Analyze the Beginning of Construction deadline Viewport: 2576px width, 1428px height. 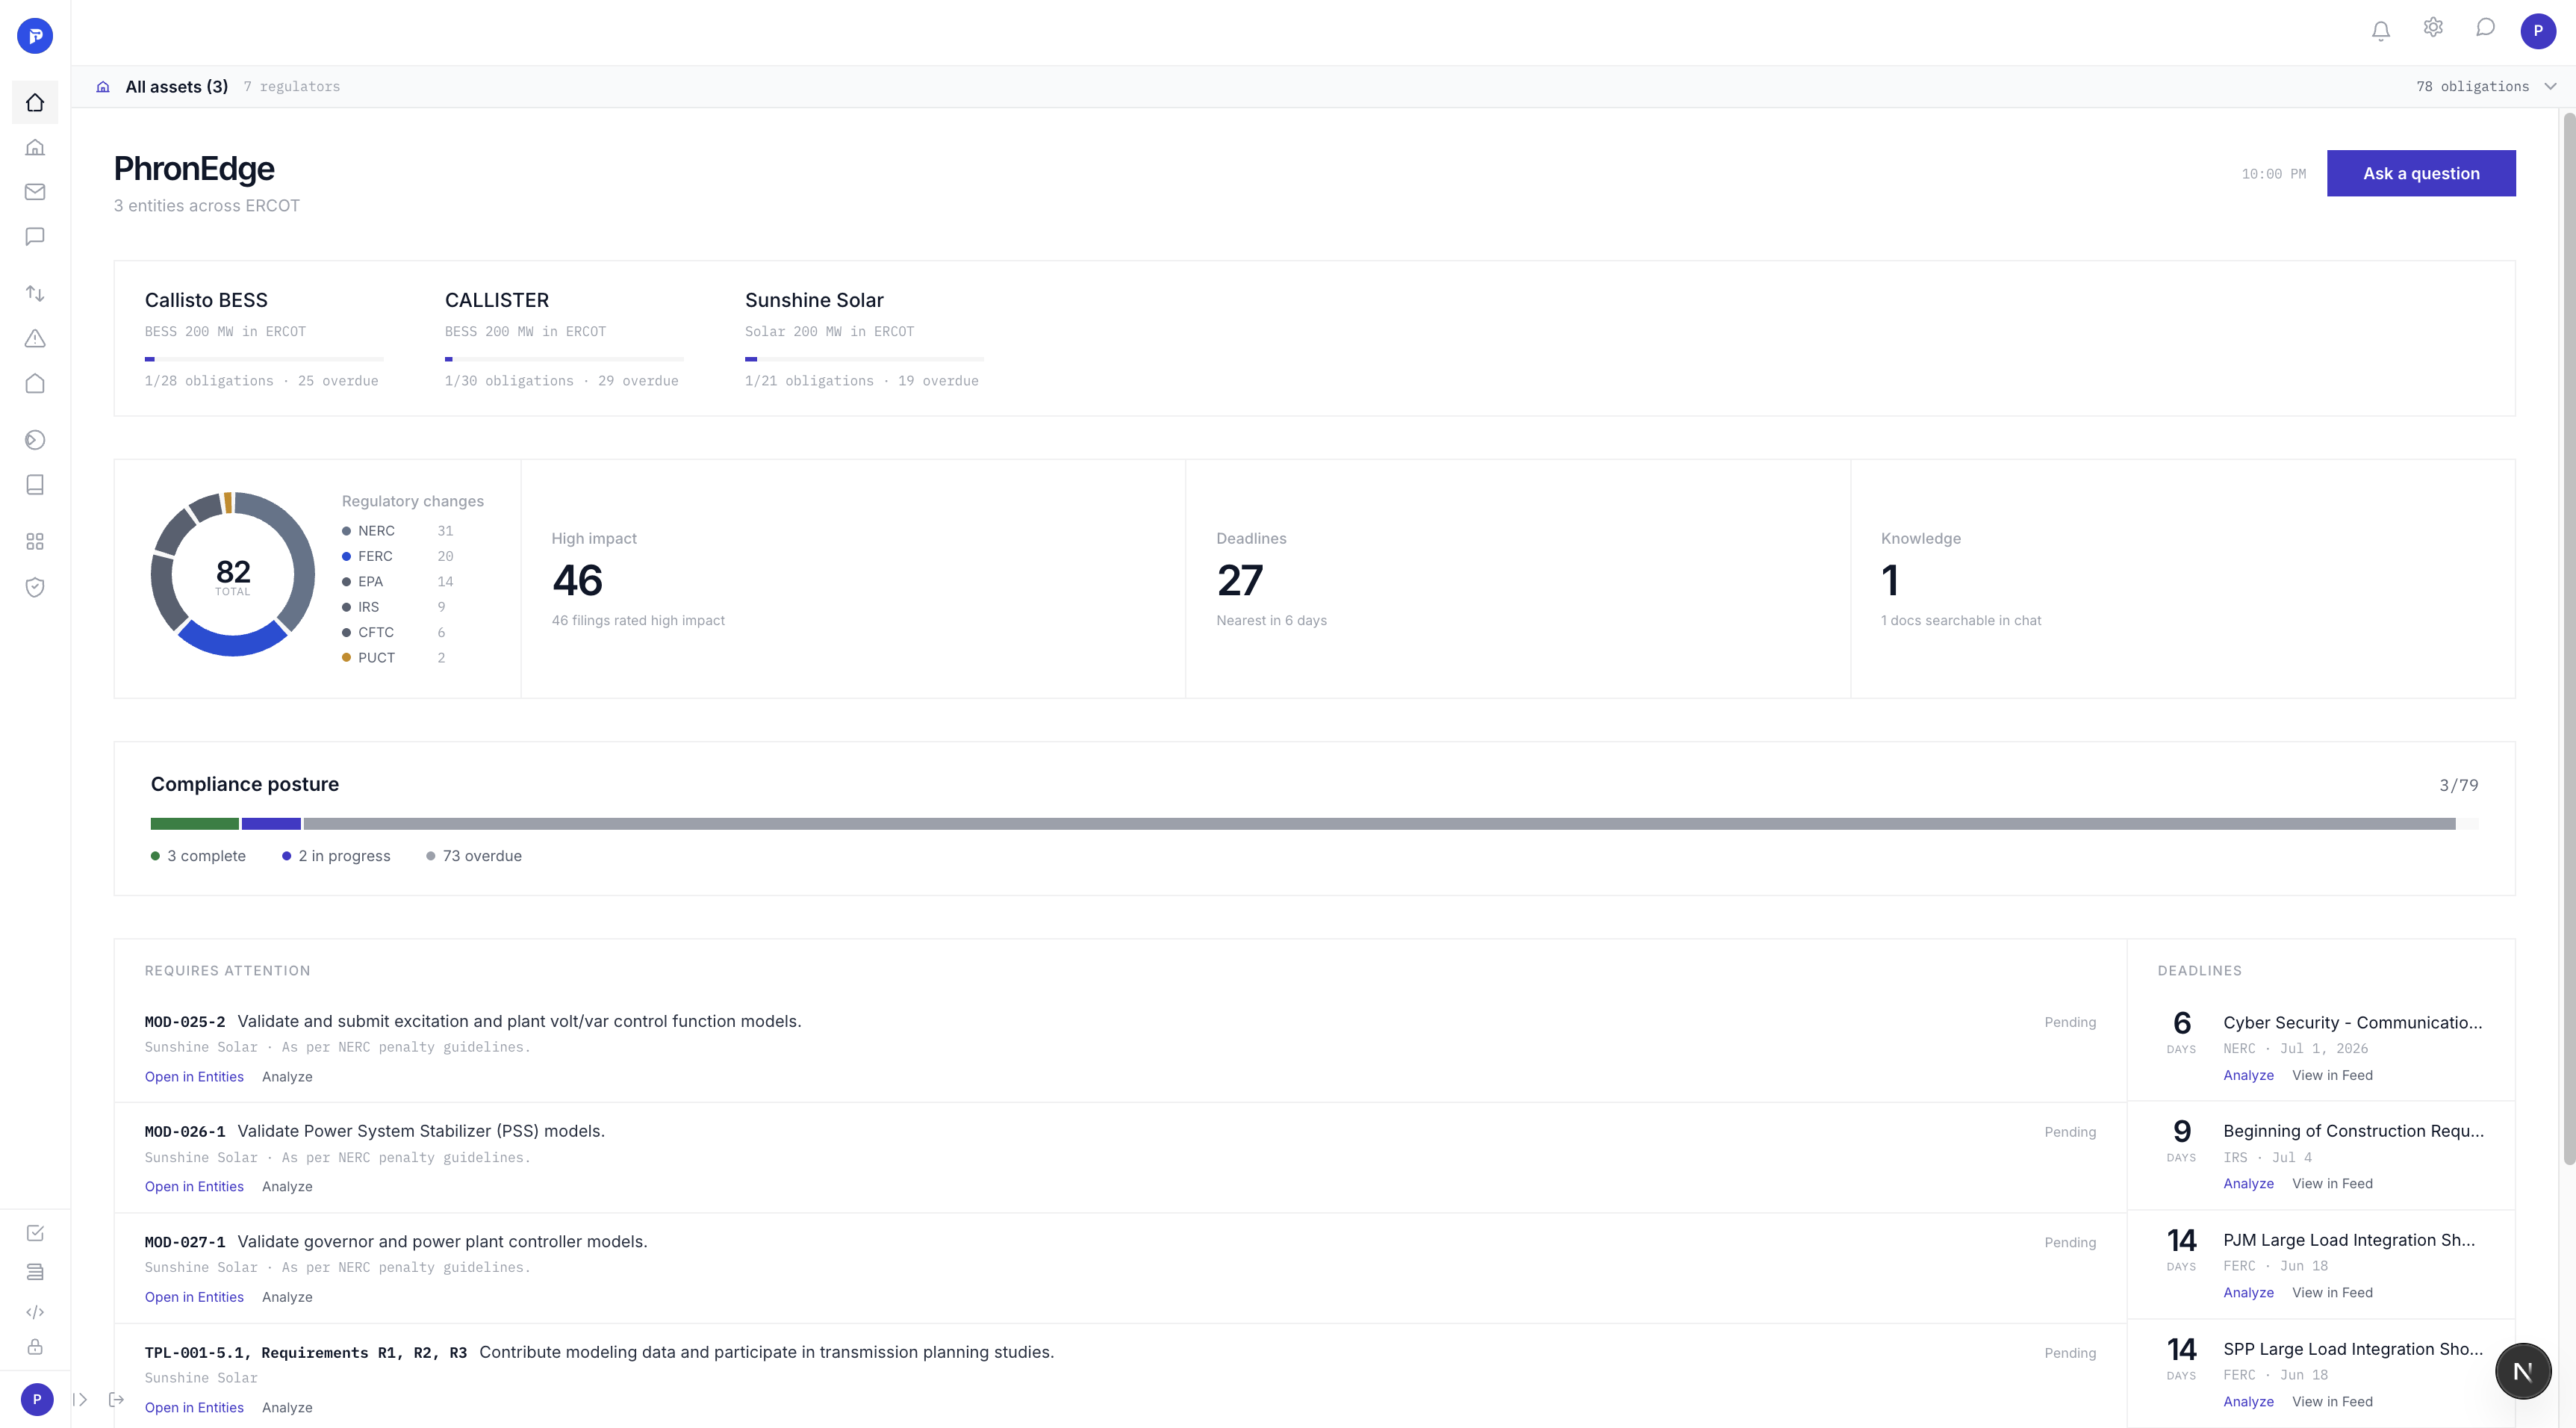pyautogui.click(x=2248, y=1184)
